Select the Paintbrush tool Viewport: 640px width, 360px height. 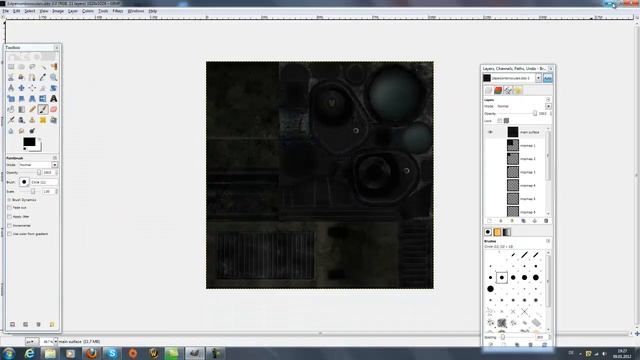43,109
